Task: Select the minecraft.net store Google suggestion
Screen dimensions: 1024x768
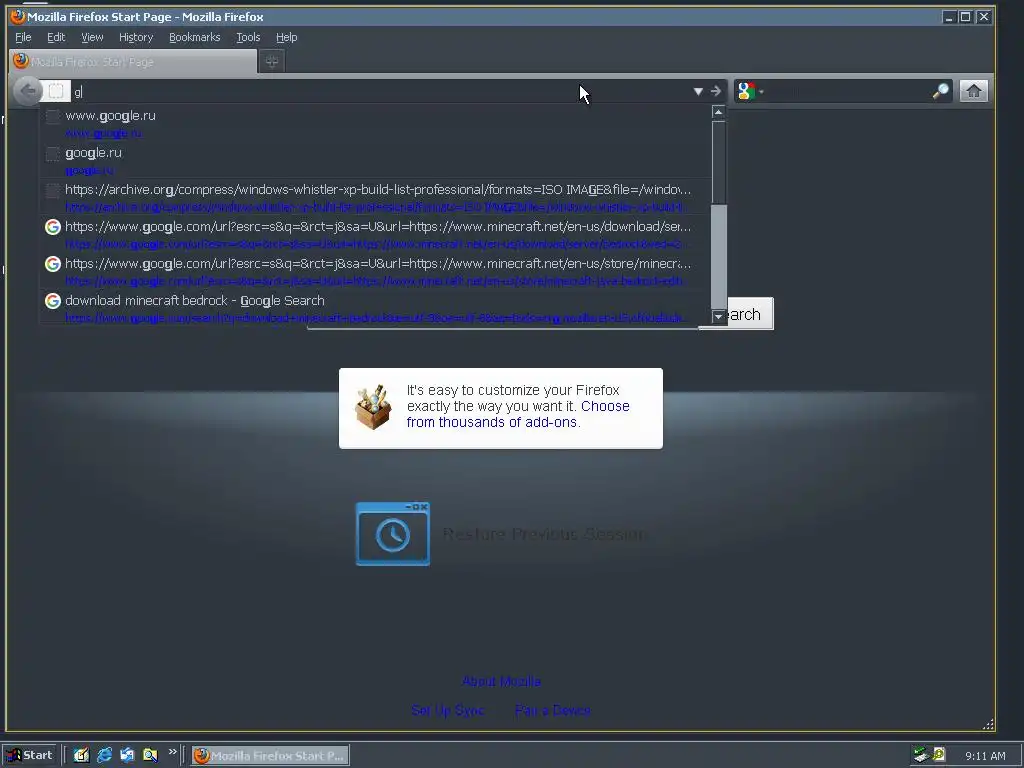Action: tap(376, 271)
